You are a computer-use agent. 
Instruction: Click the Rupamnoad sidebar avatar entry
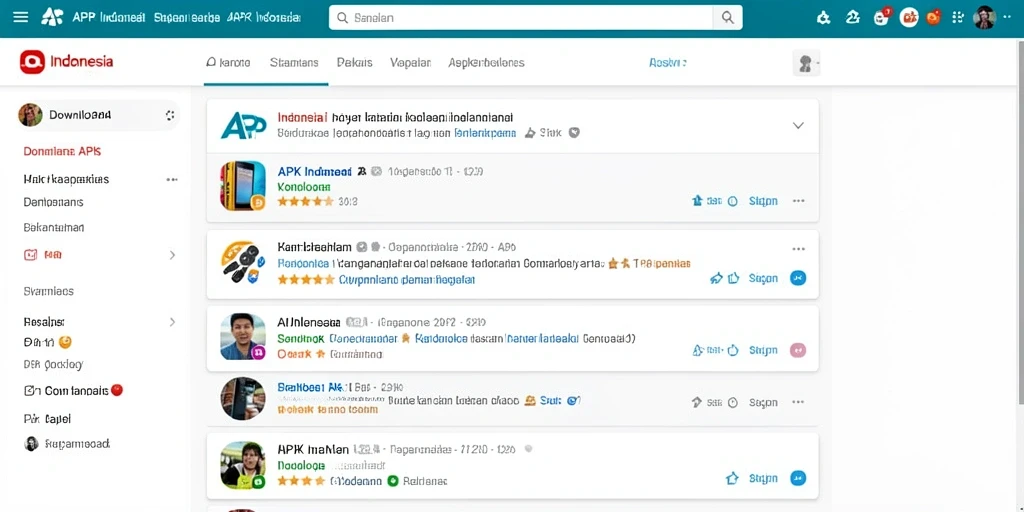67,444
